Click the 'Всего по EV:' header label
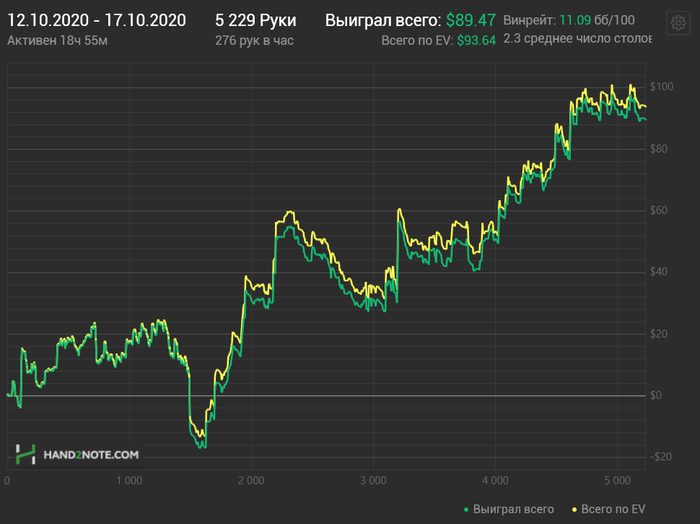700x524 pixels. [417, 41]
